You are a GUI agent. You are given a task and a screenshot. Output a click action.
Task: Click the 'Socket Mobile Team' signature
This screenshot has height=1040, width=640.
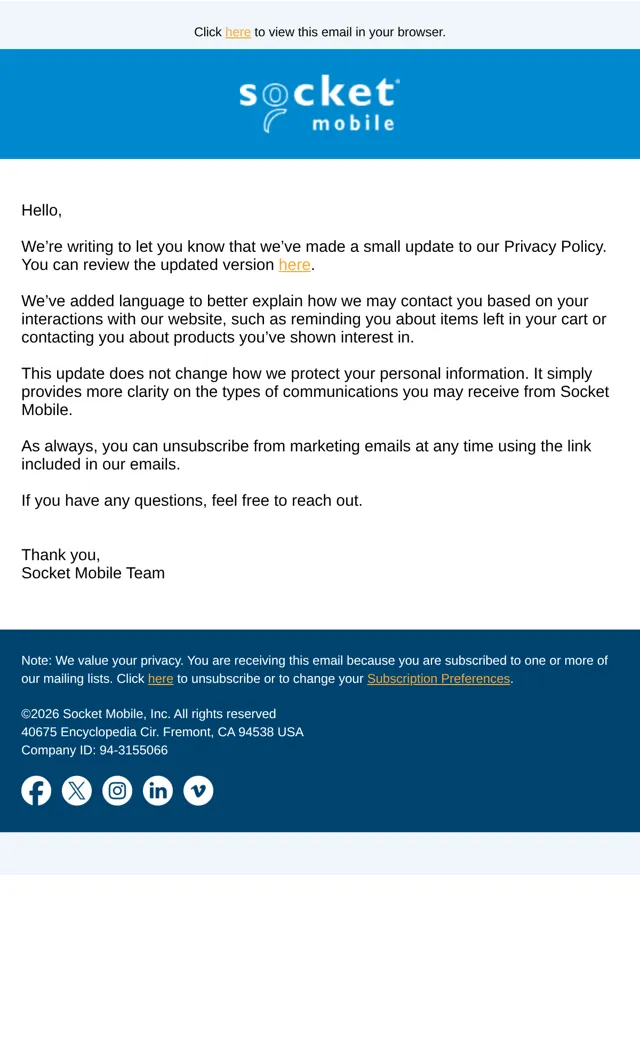(x=93, y=573)
